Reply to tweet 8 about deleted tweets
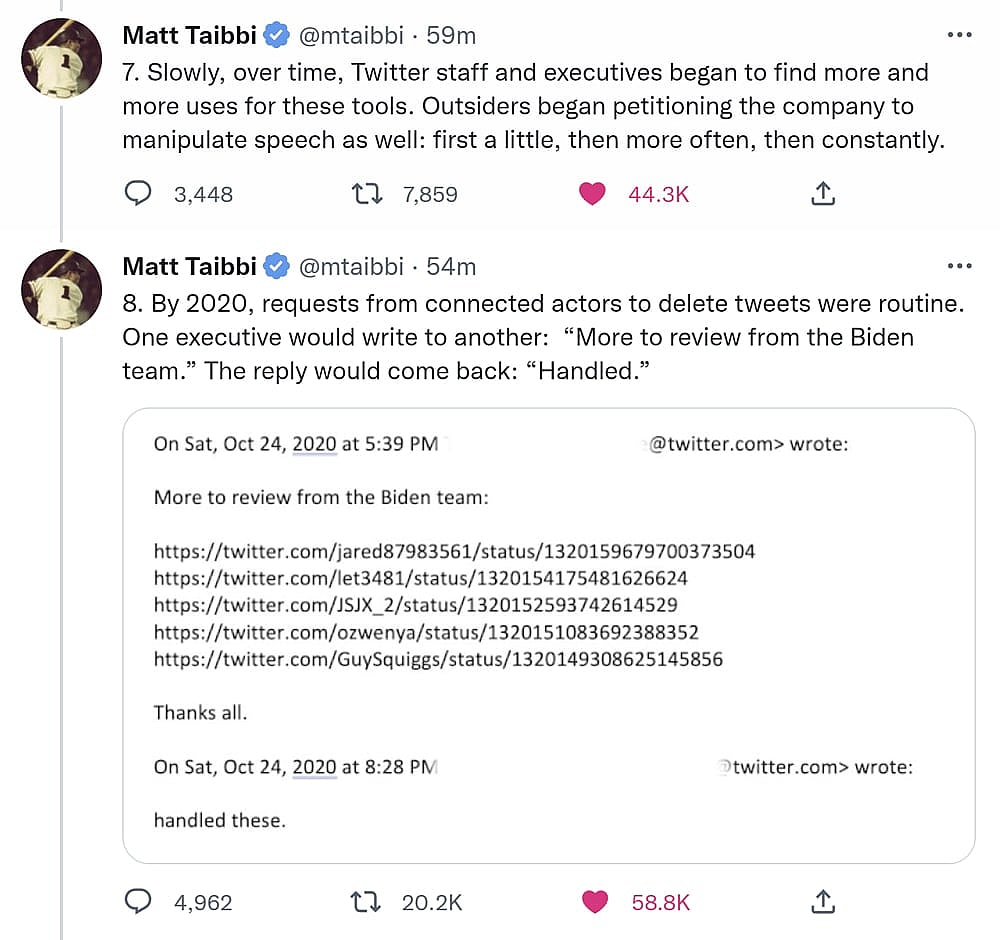The width and height of the screenshot is (1000, 940). [139, 901]
